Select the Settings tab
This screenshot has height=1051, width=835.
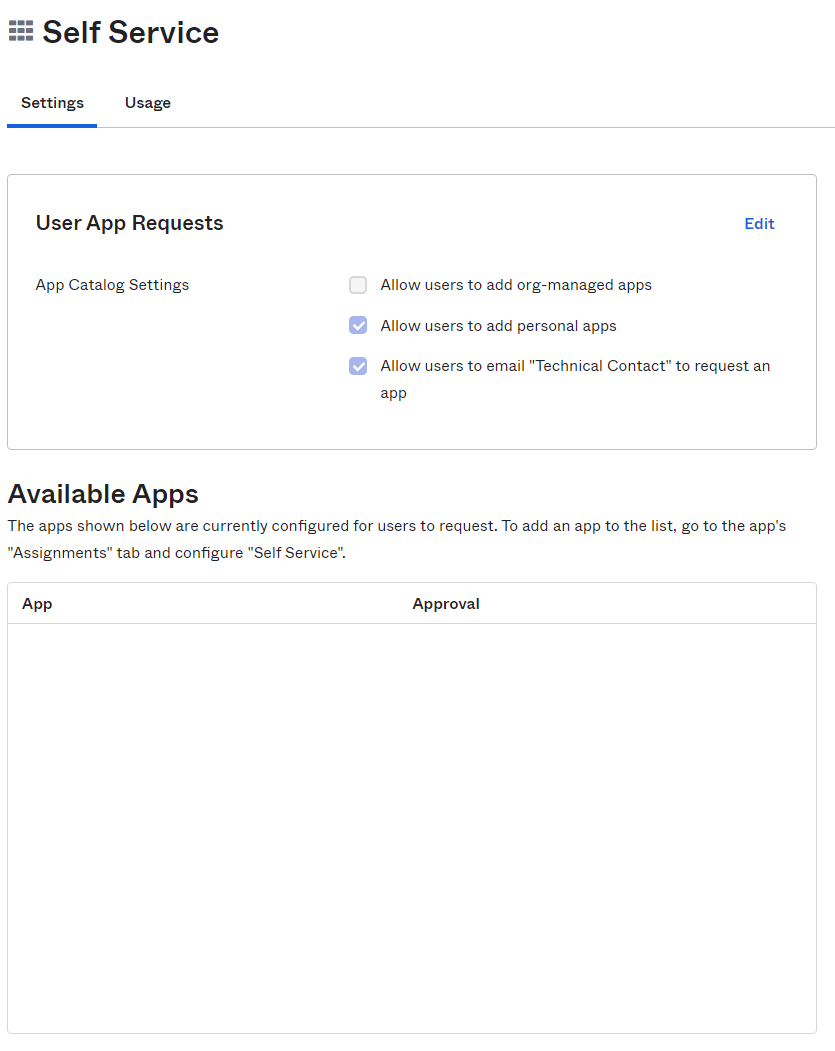pos(52,103)
